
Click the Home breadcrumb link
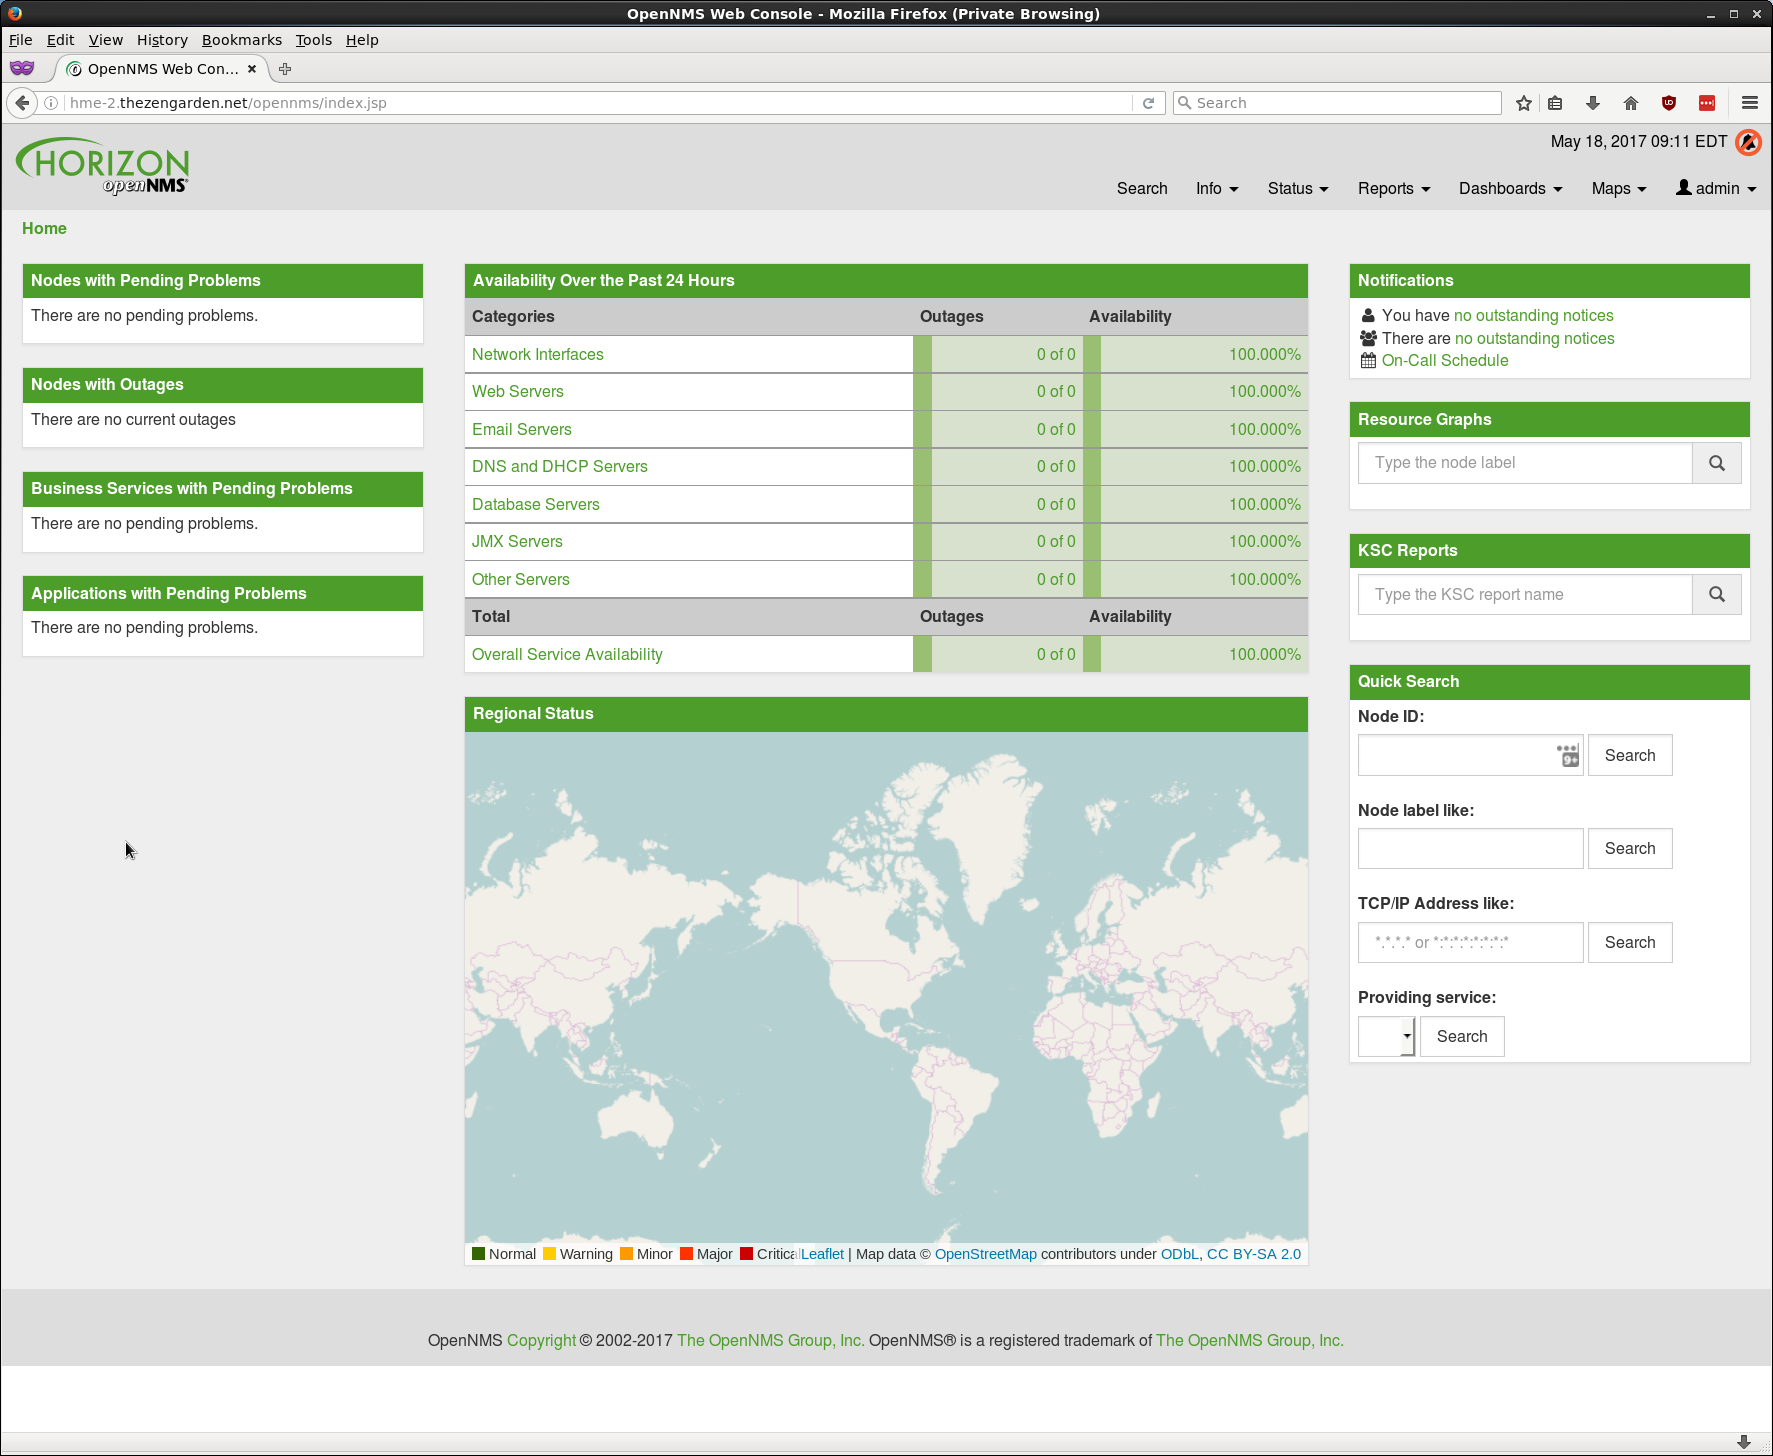tap(44, 228)
